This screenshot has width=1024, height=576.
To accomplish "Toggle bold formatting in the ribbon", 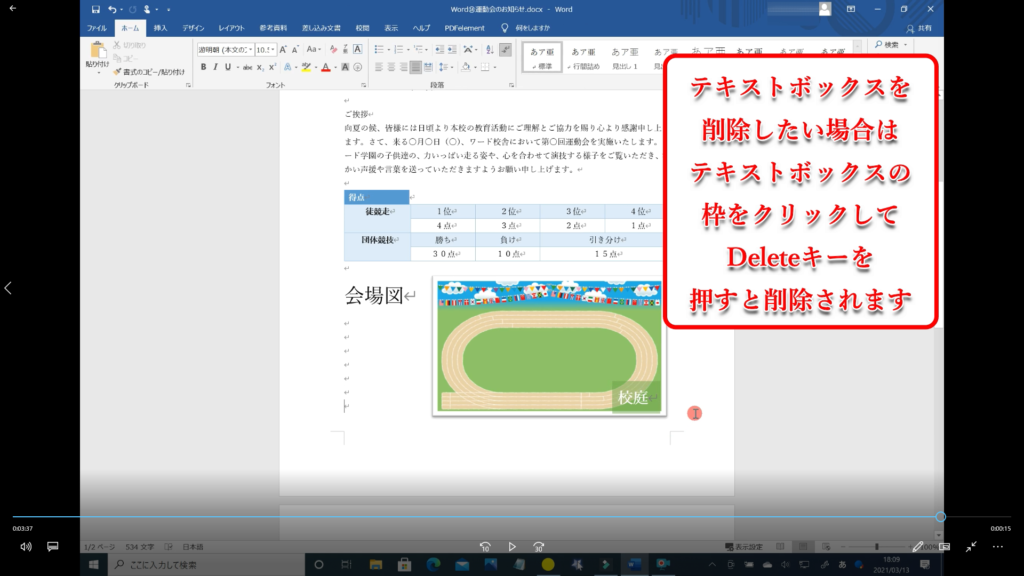I will point(203,67).
